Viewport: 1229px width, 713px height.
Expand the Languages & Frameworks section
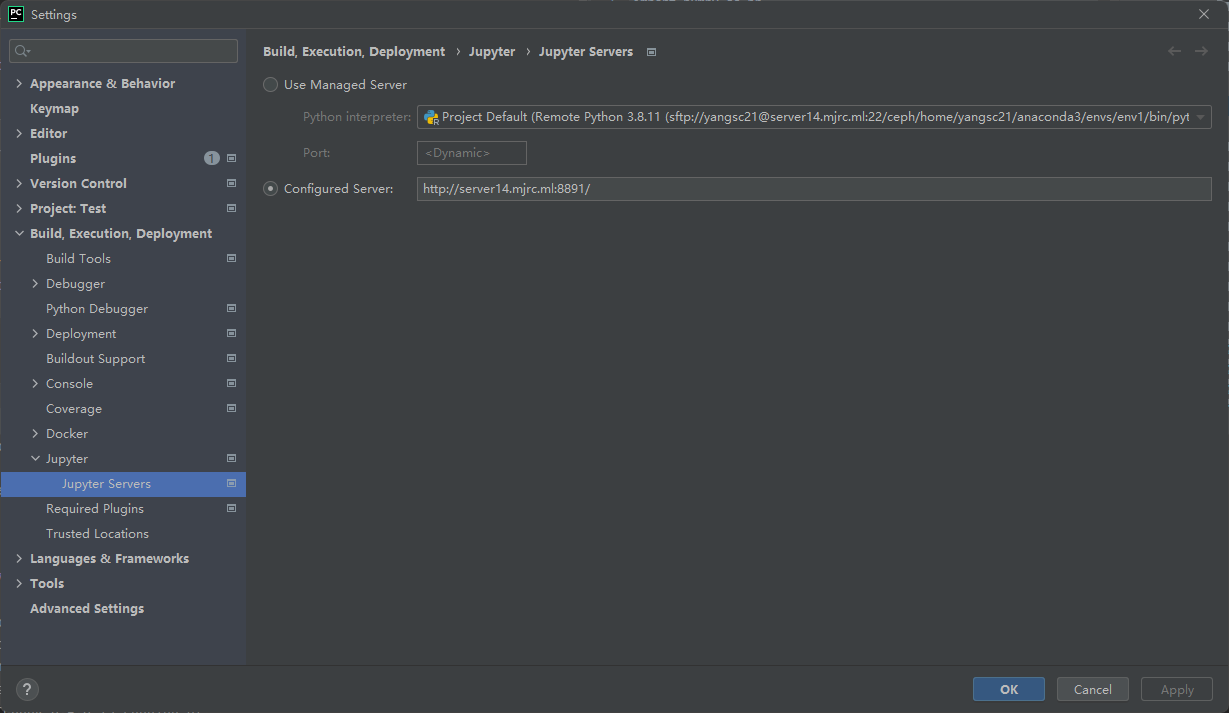click(19, 558)
